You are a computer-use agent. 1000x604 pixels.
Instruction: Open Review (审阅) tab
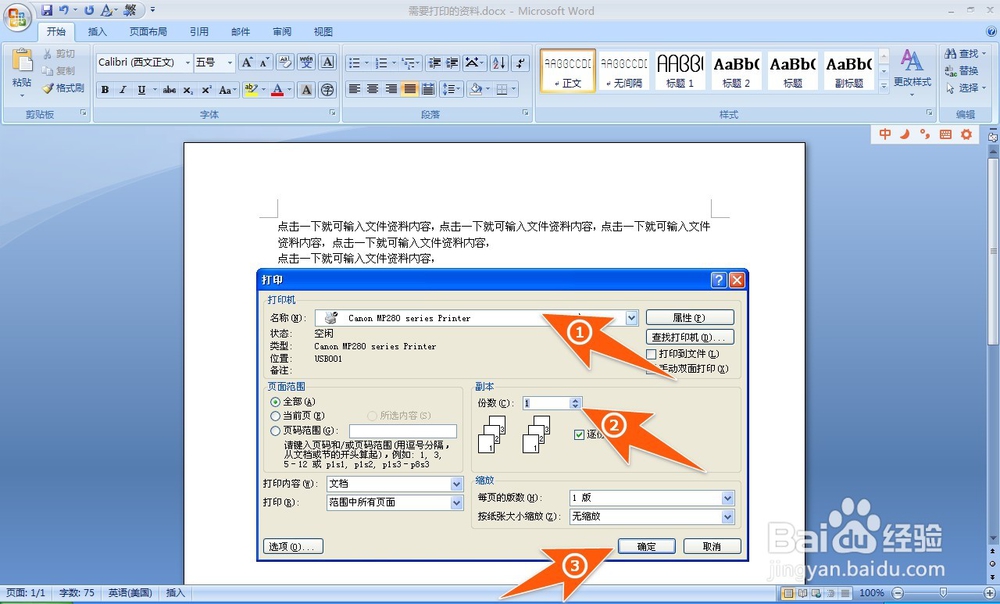[282, 31]
